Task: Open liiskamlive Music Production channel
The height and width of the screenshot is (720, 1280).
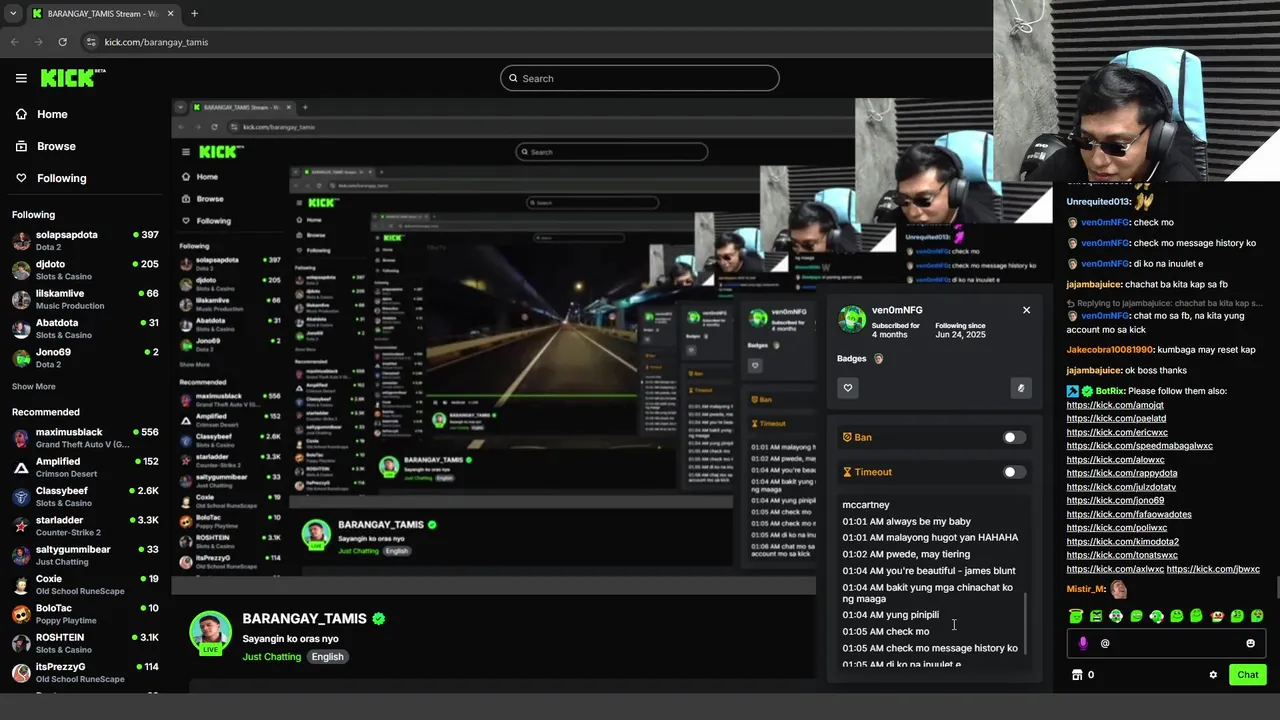Action: click(85, 299)
